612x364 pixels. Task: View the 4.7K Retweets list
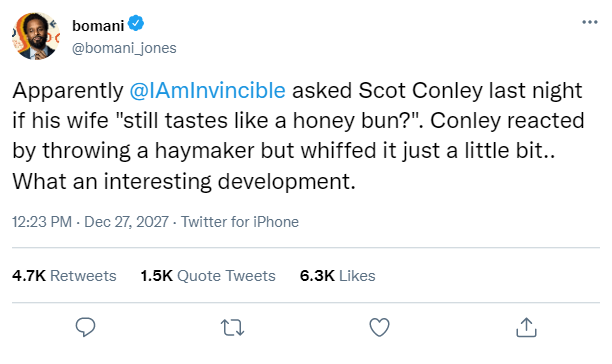coord(64,275)
